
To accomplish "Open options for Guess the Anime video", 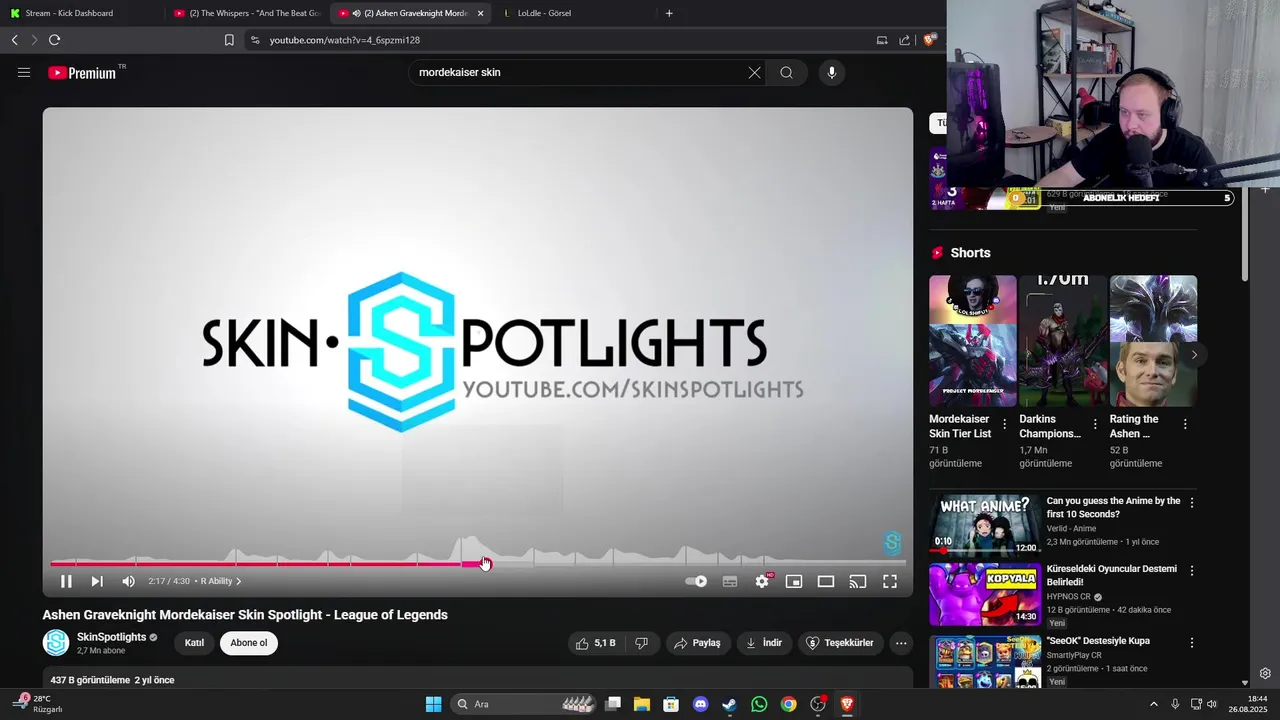I will click(x=1191, y=502).
